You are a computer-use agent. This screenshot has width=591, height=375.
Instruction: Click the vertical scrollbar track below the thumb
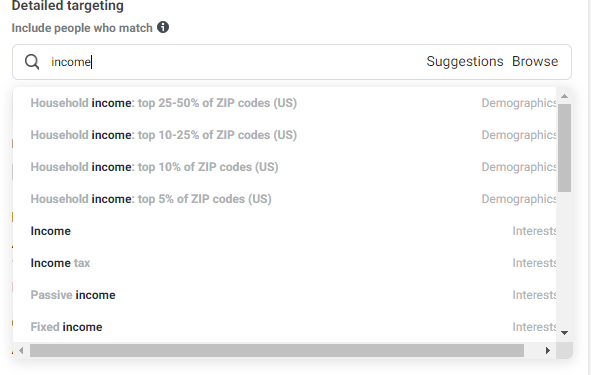pyautogui.click(x=564, y=259)
